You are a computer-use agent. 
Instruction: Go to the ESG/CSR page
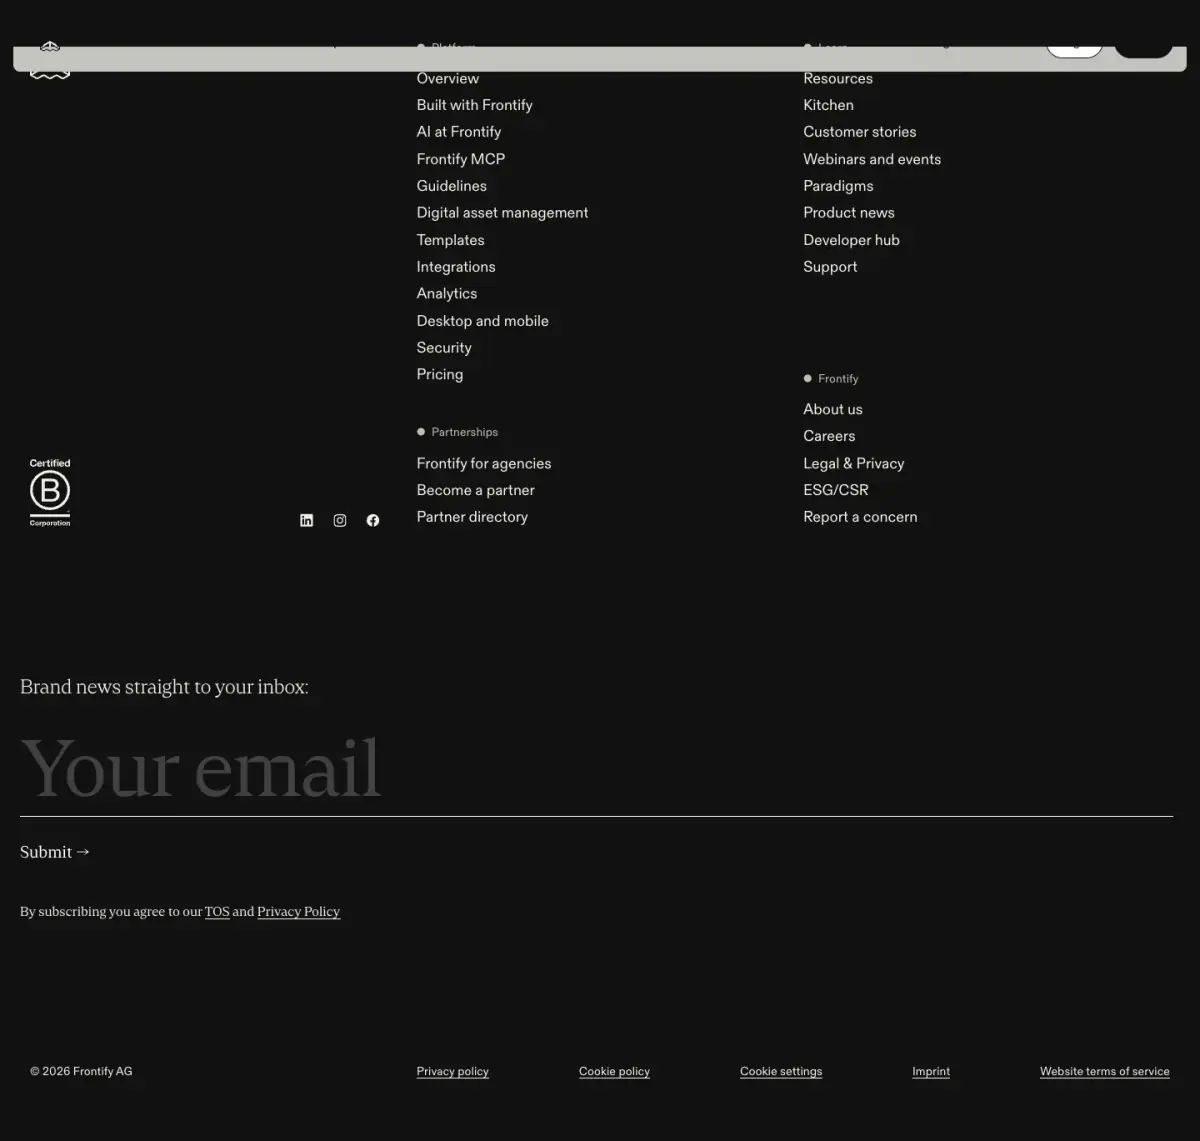(836, 490)
